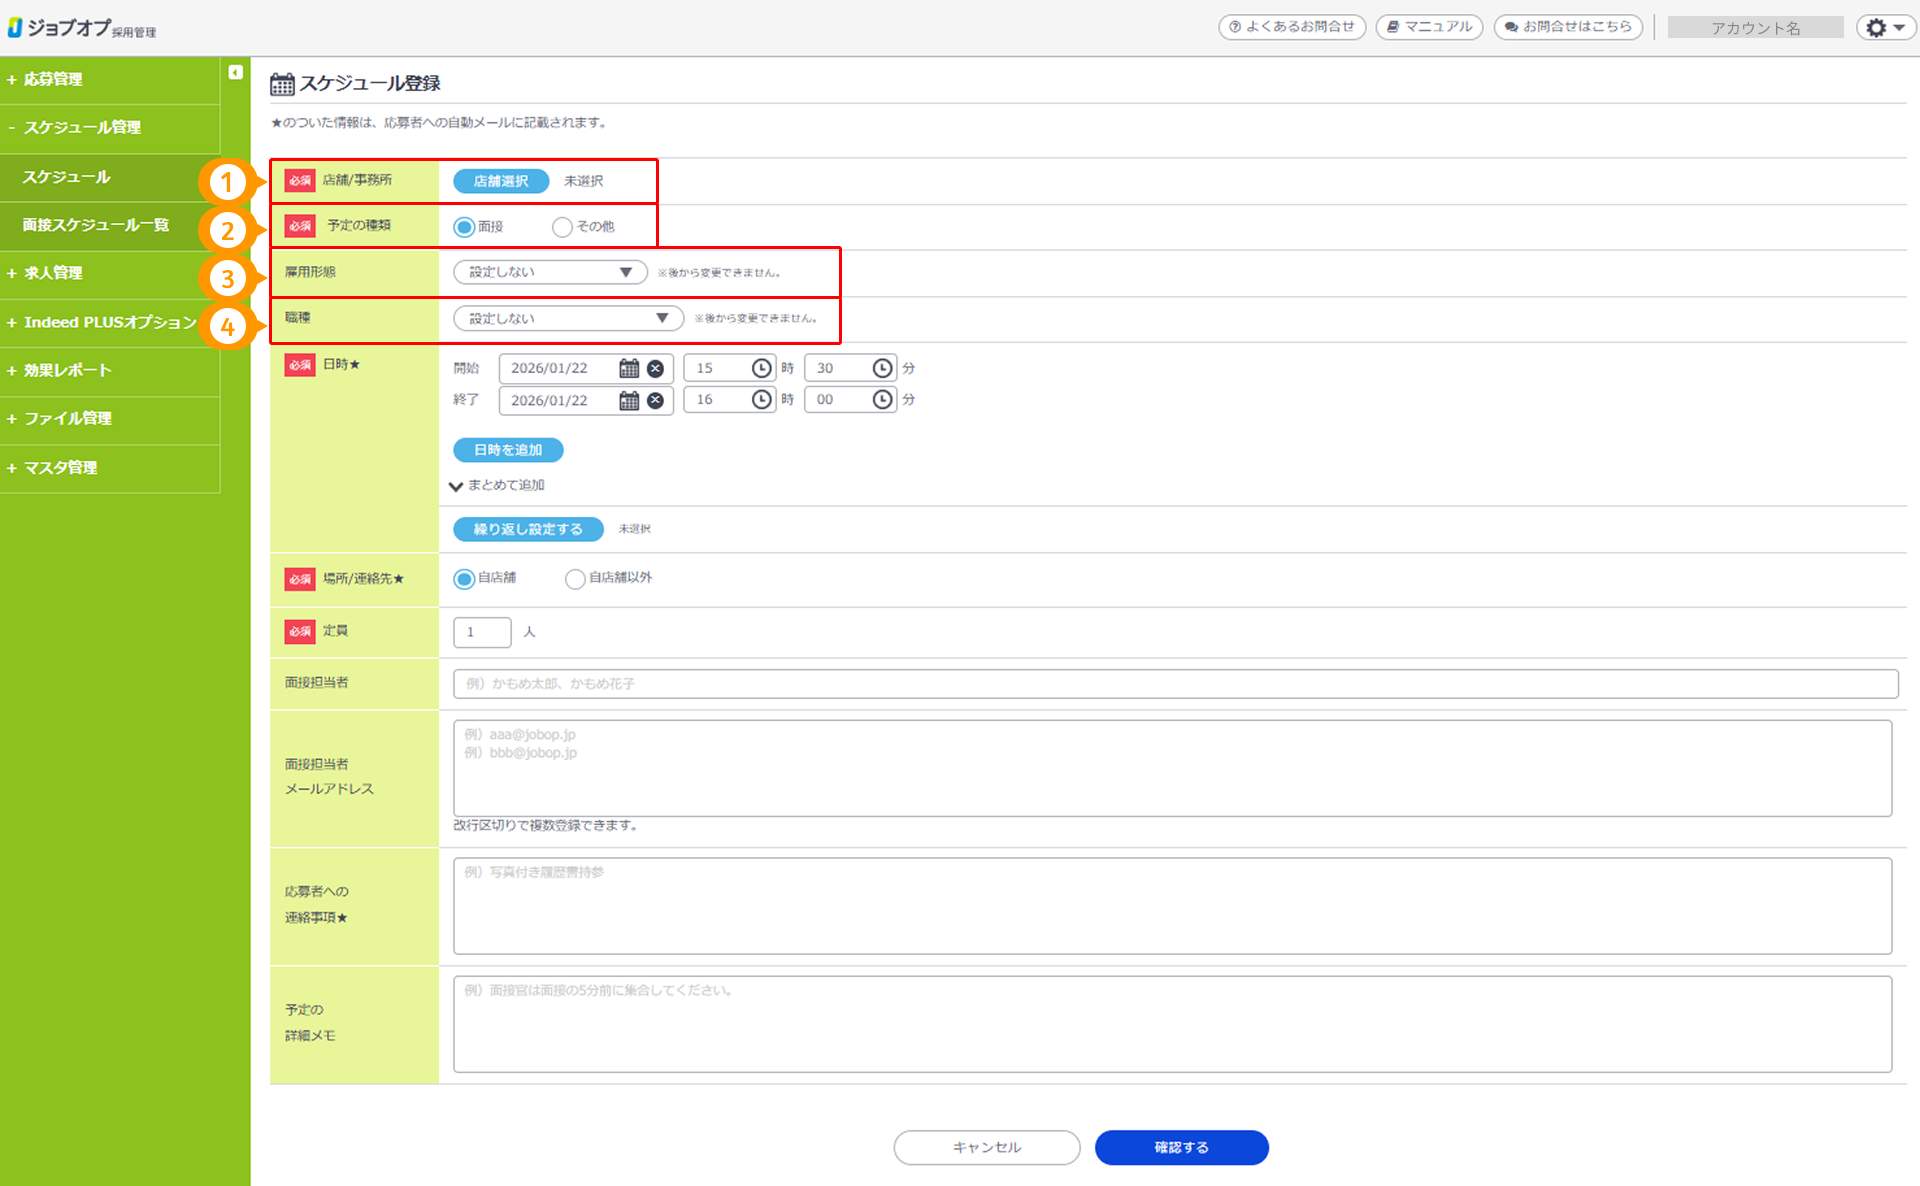Open calendar picker for start date
Image resolution: width=1920 pixels, height=1186 pixels.
(628, 368)
